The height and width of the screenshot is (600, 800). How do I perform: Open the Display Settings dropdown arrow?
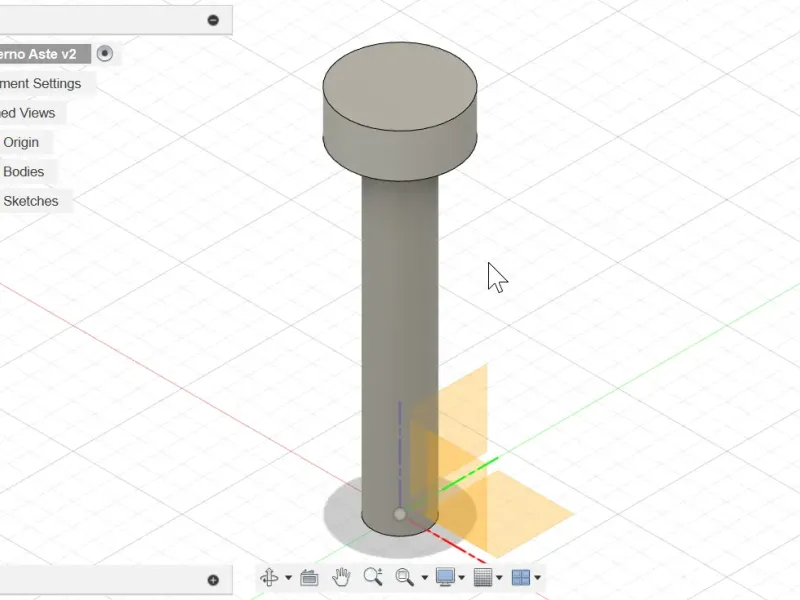(461, 578)
